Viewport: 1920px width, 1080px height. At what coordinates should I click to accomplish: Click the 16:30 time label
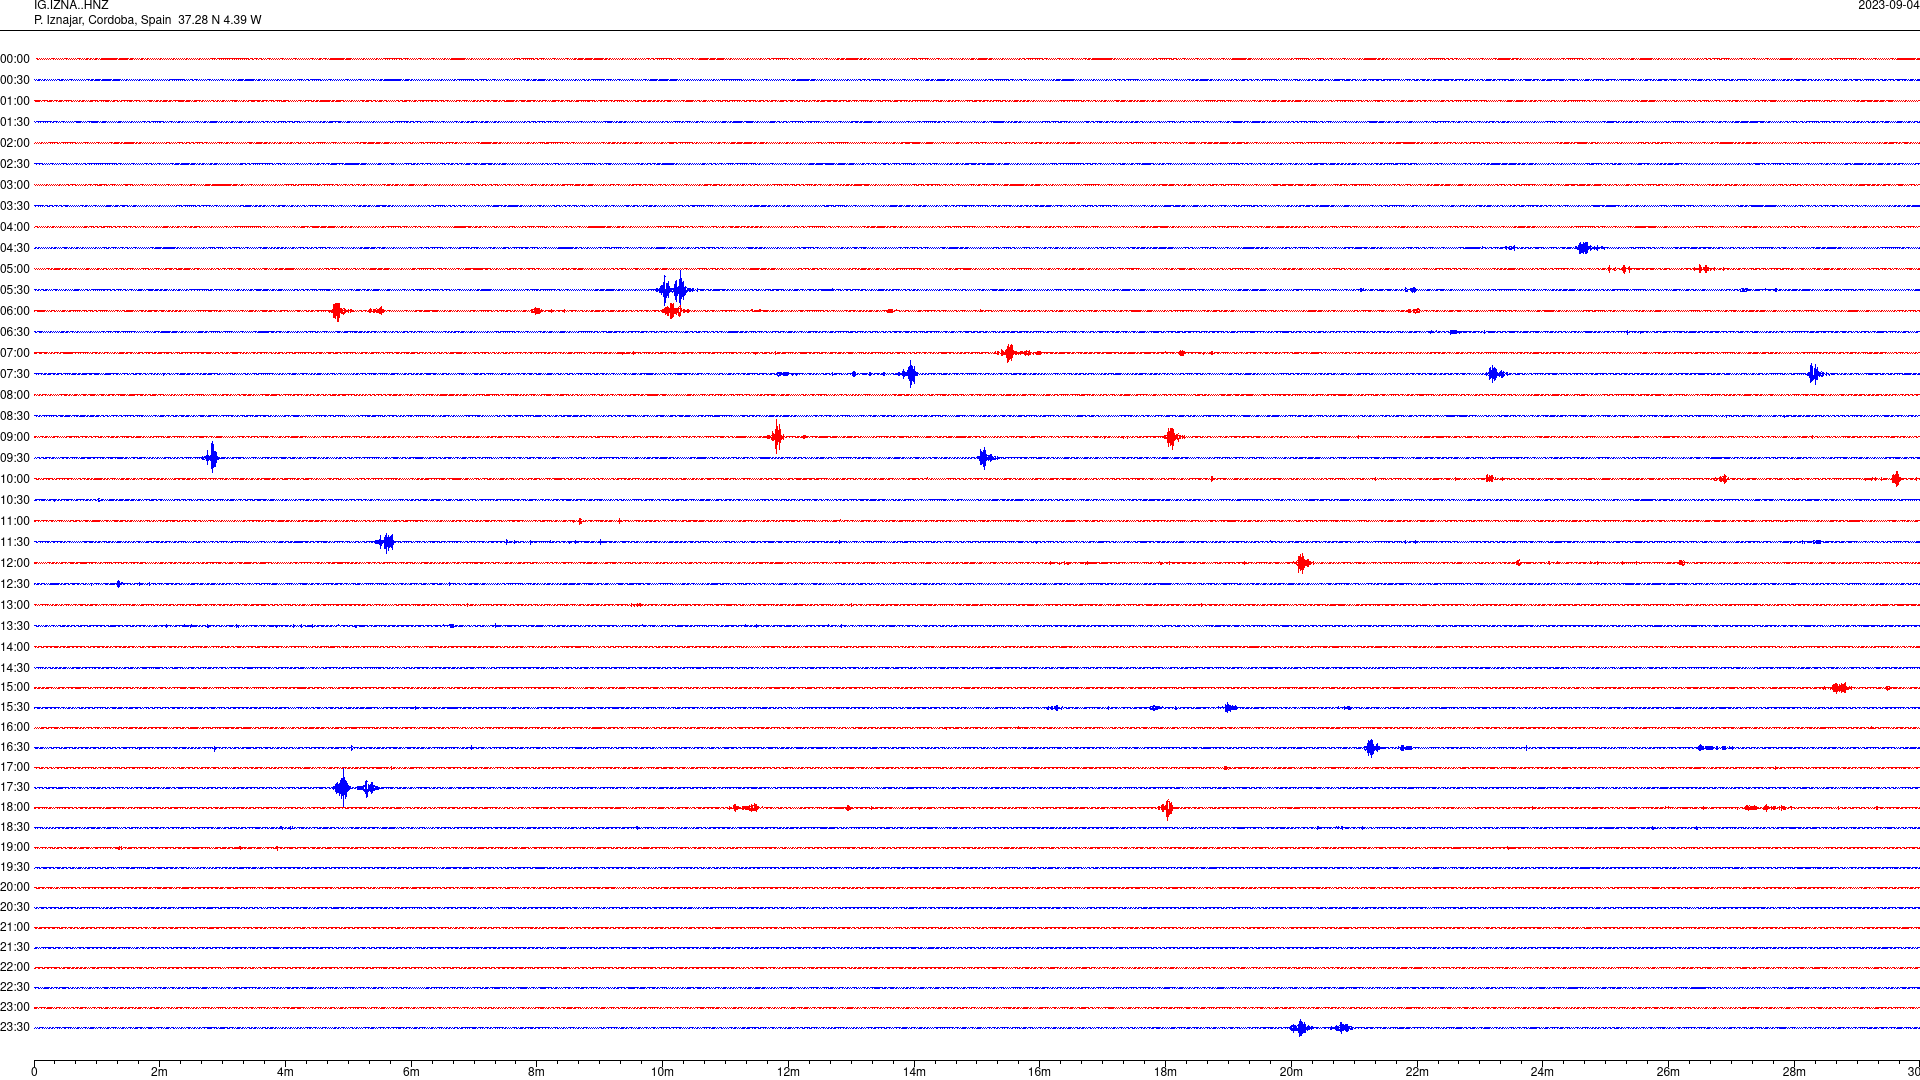point(15,747)
